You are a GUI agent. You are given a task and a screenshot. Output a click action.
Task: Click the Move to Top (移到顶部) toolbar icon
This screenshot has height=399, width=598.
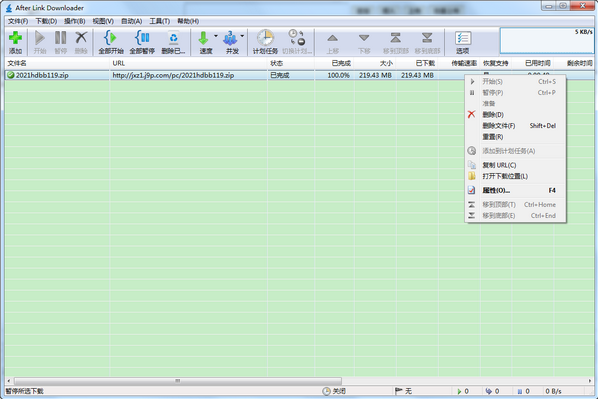pyautogui.click(x=395, y=38)
